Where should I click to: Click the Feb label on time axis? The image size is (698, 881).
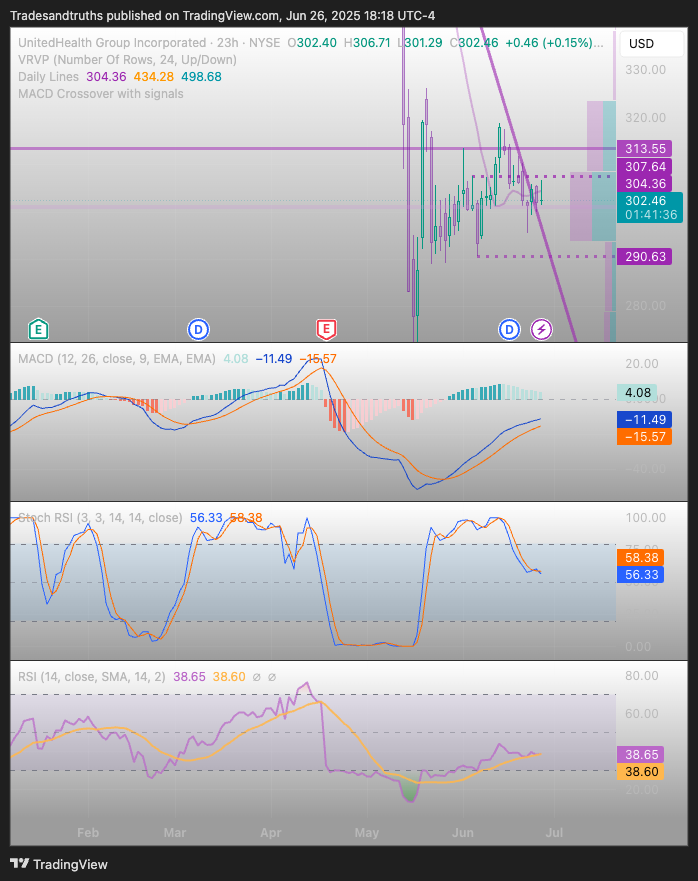(88, 833)
